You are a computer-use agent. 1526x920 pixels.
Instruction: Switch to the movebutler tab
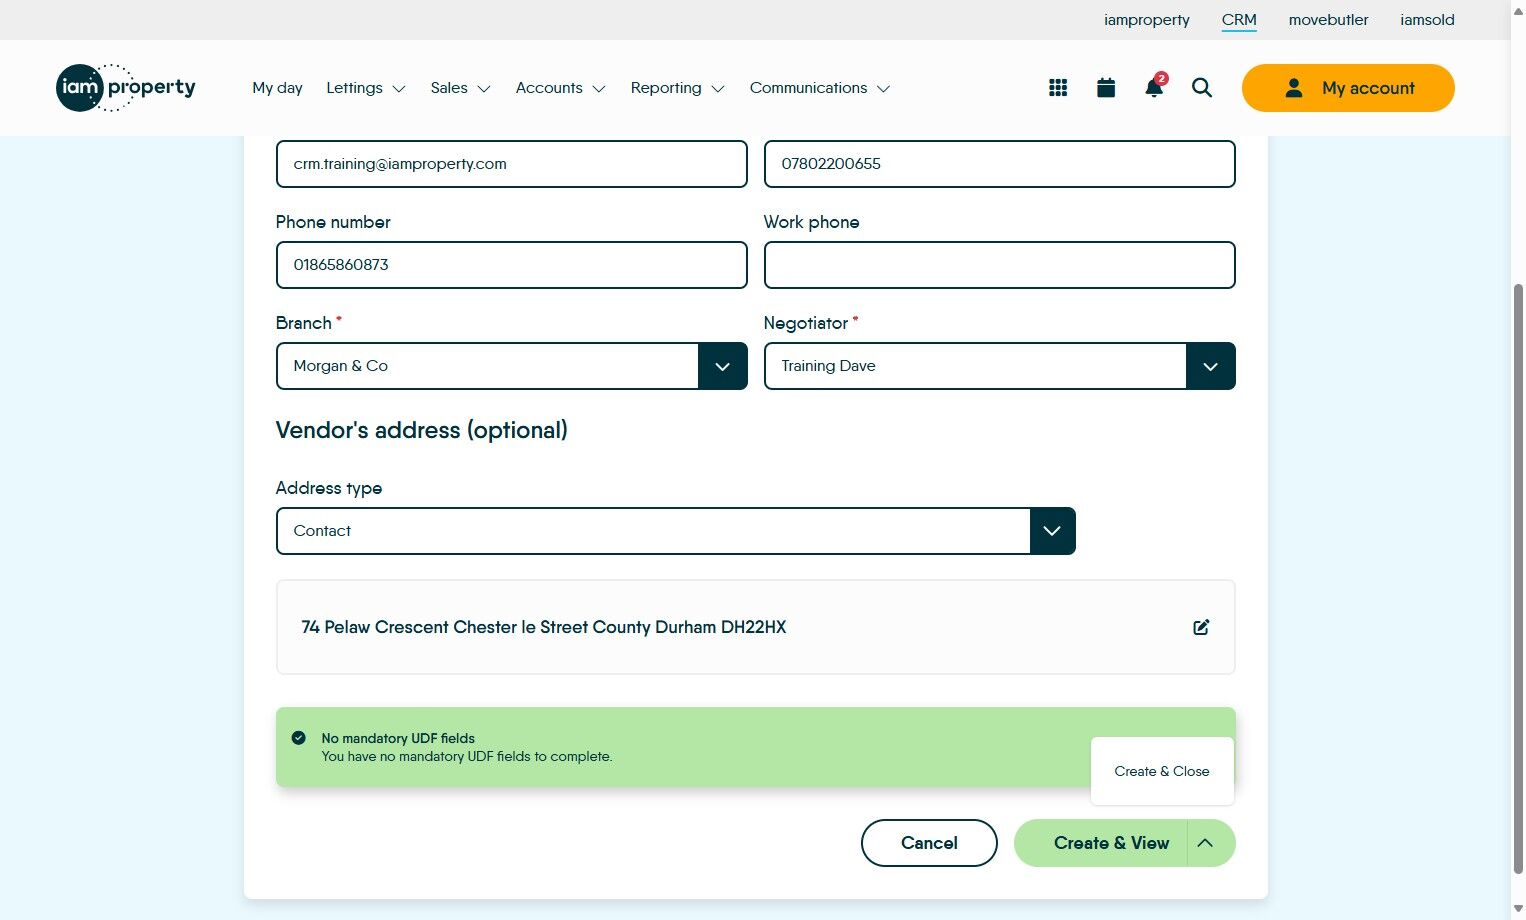(x=1328, y=20)
